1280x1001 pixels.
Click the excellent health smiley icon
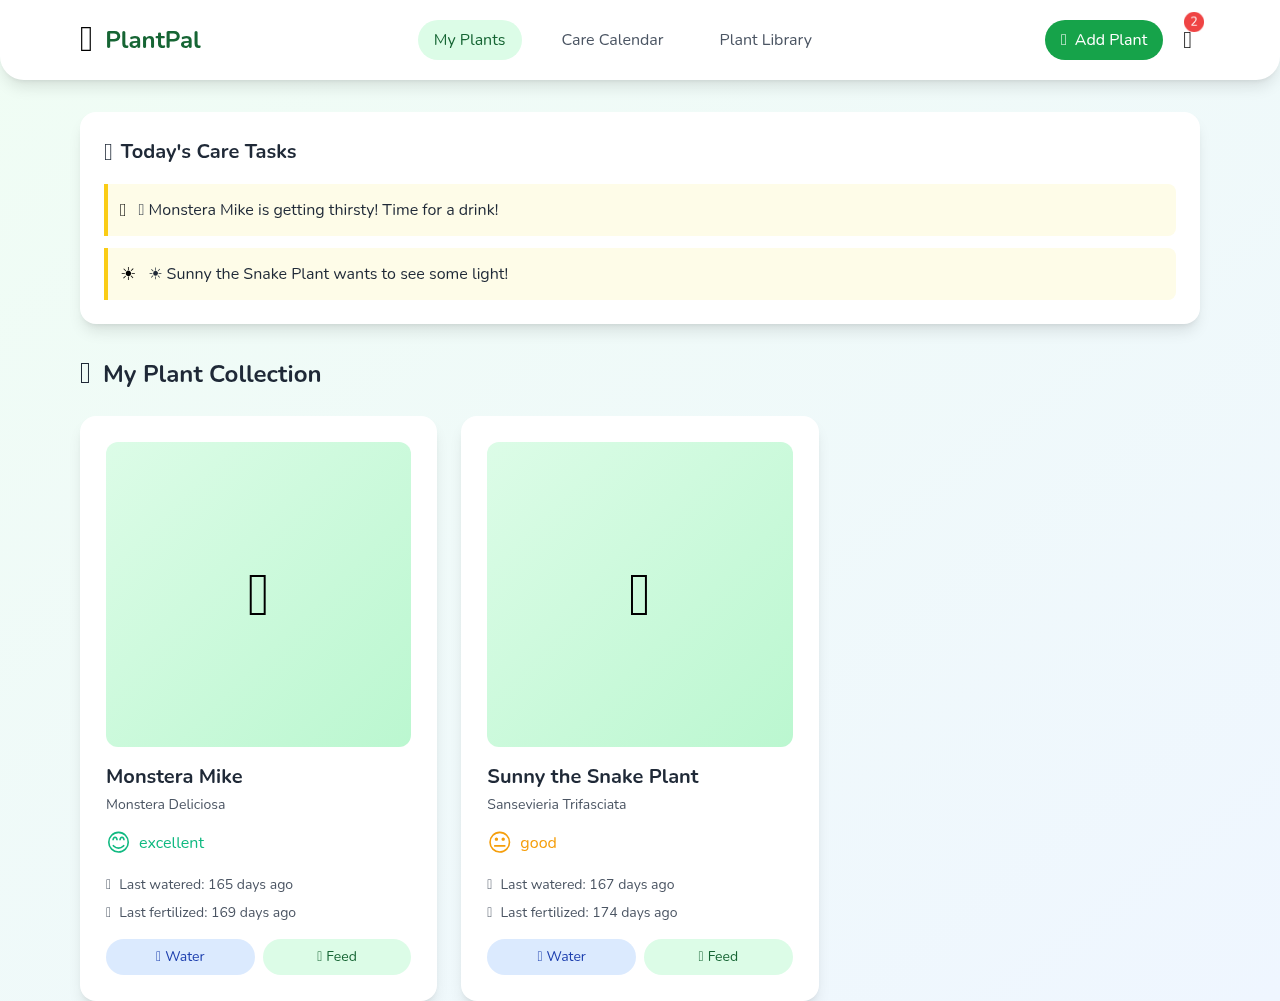click(118, 842)
